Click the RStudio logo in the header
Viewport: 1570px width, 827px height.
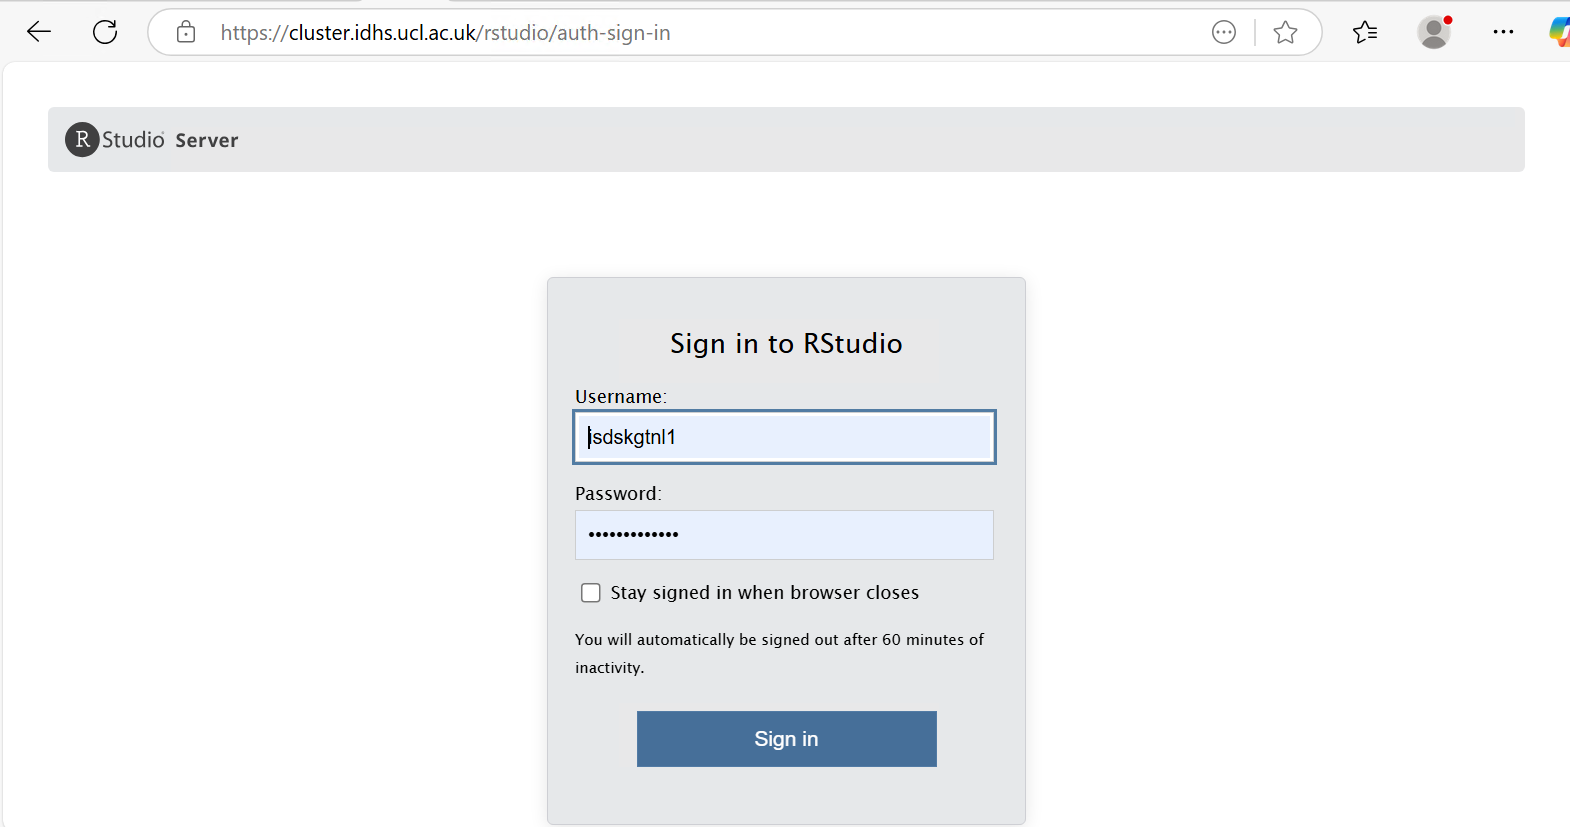tap(82, 139)
